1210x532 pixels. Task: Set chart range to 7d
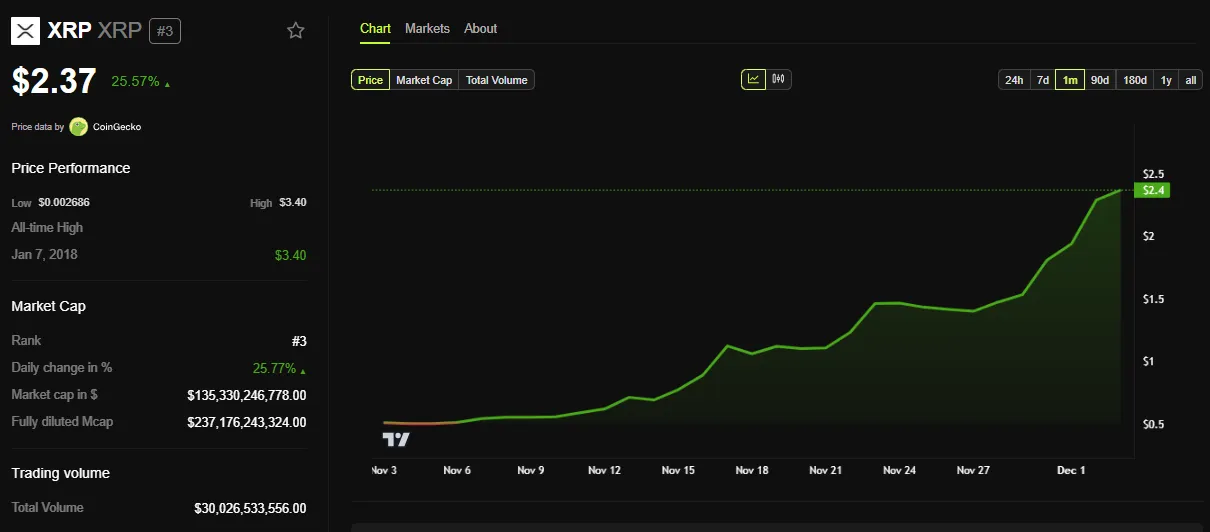tap(1042, 80)
